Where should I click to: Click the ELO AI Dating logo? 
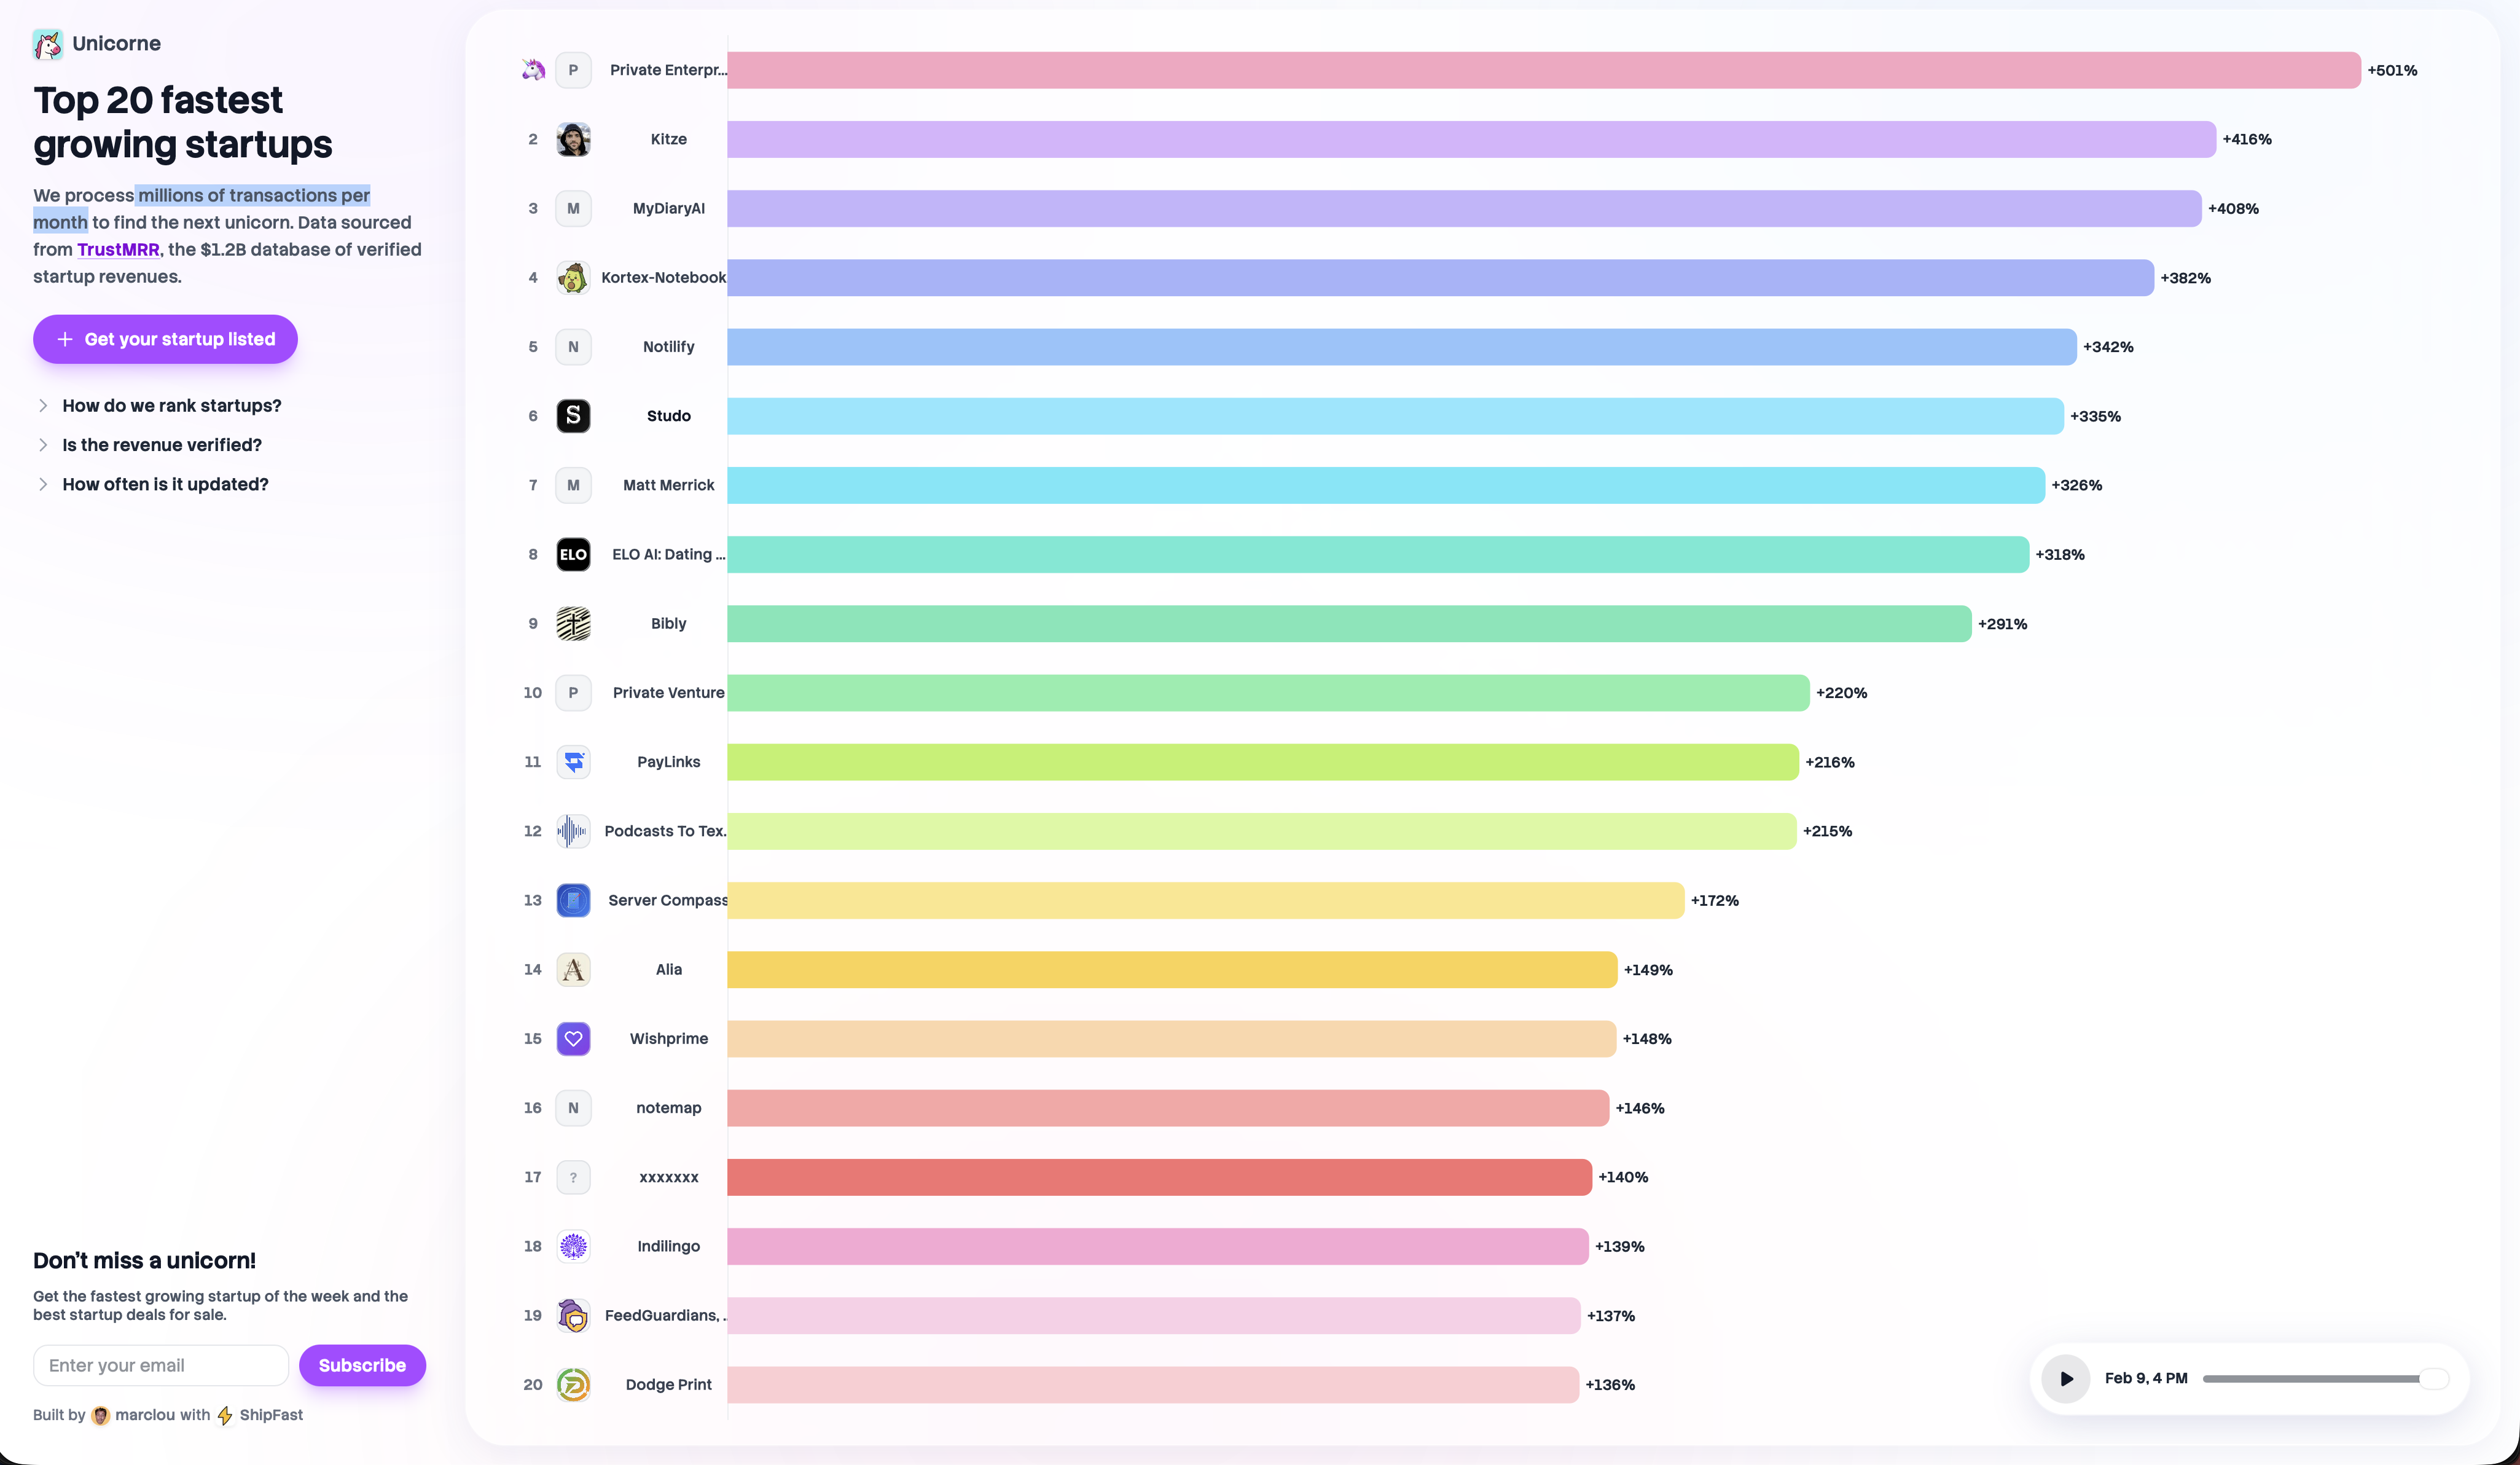coord(573,554)
